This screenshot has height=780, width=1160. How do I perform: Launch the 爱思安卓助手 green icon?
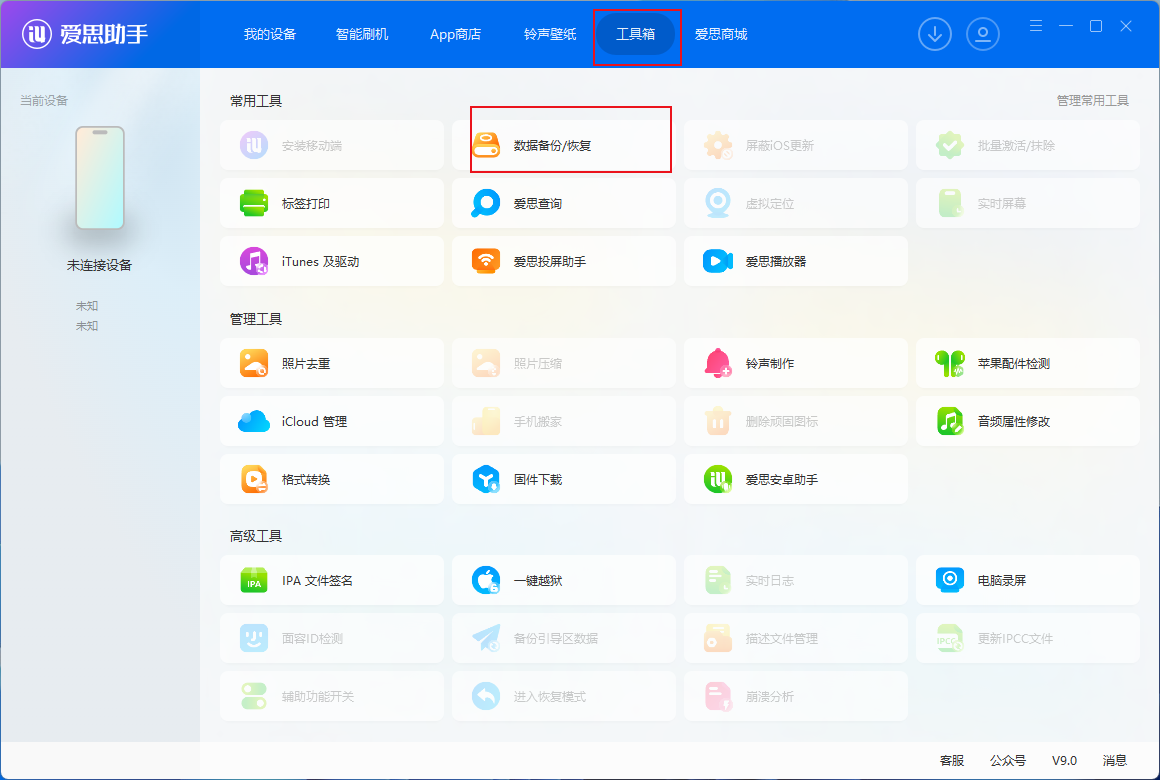click(x=718, y=479)
